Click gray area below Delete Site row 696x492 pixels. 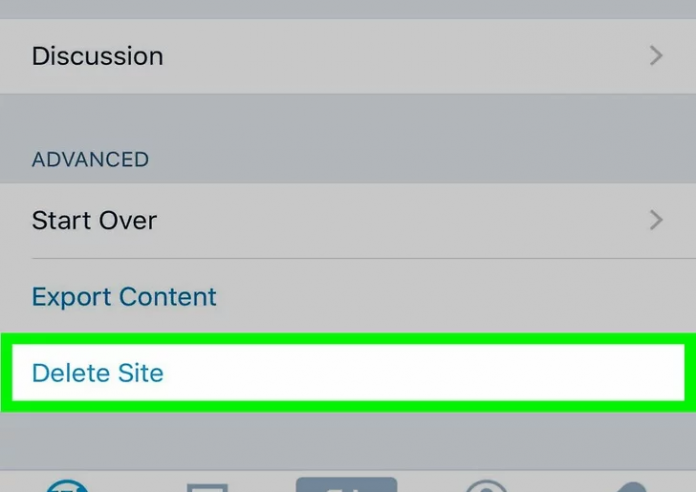point(348,438)
